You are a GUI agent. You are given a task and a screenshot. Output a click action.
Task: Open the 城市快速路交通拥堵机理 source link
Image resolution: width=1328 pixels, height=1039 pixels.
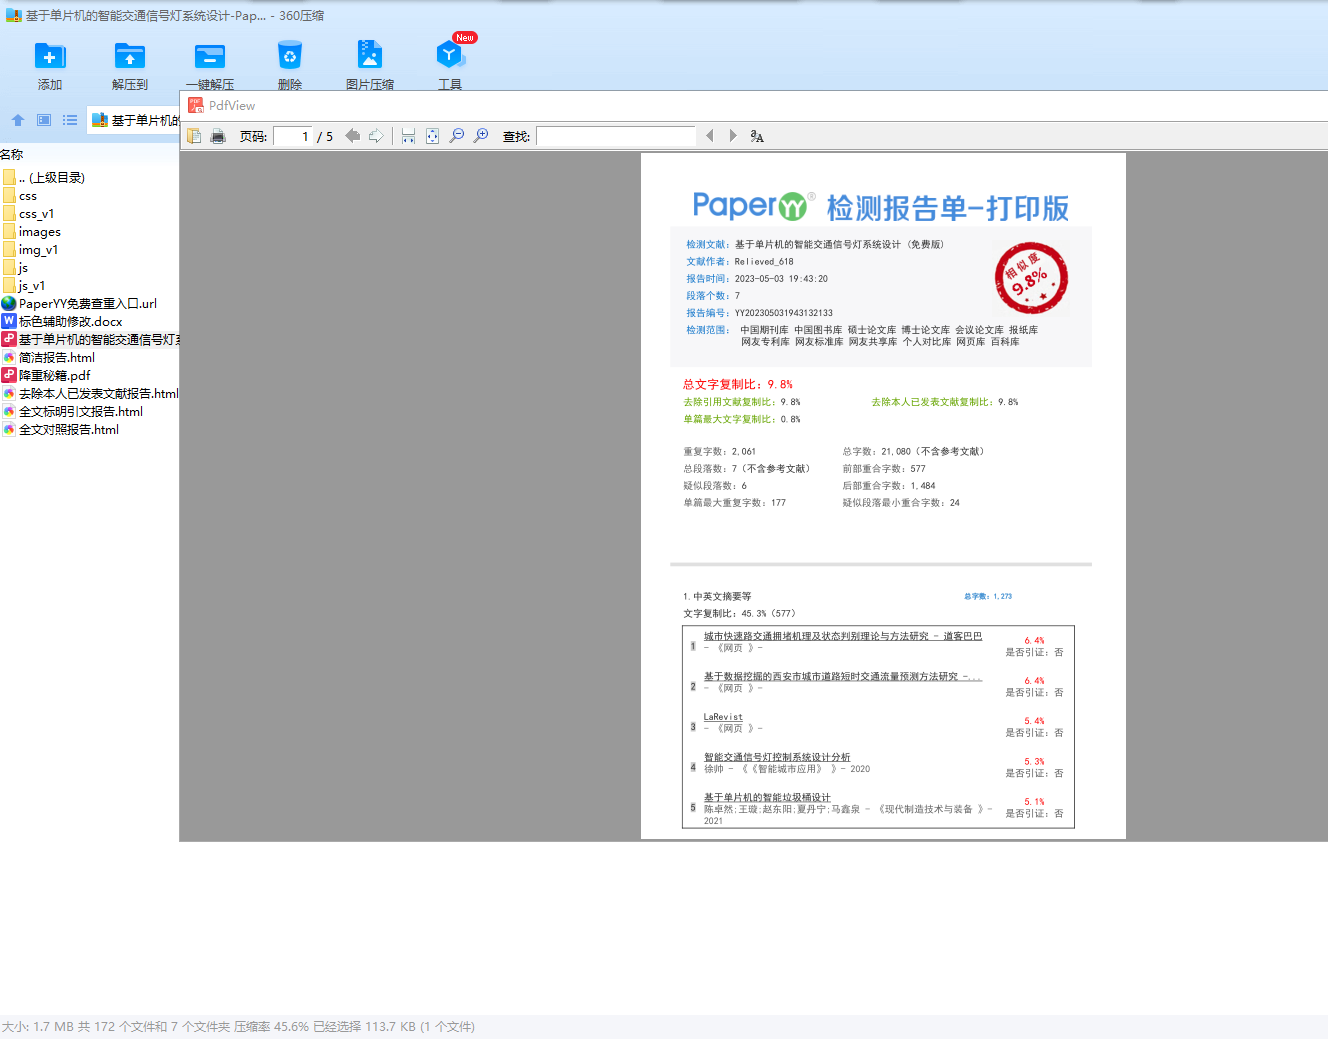click(843, 636)
